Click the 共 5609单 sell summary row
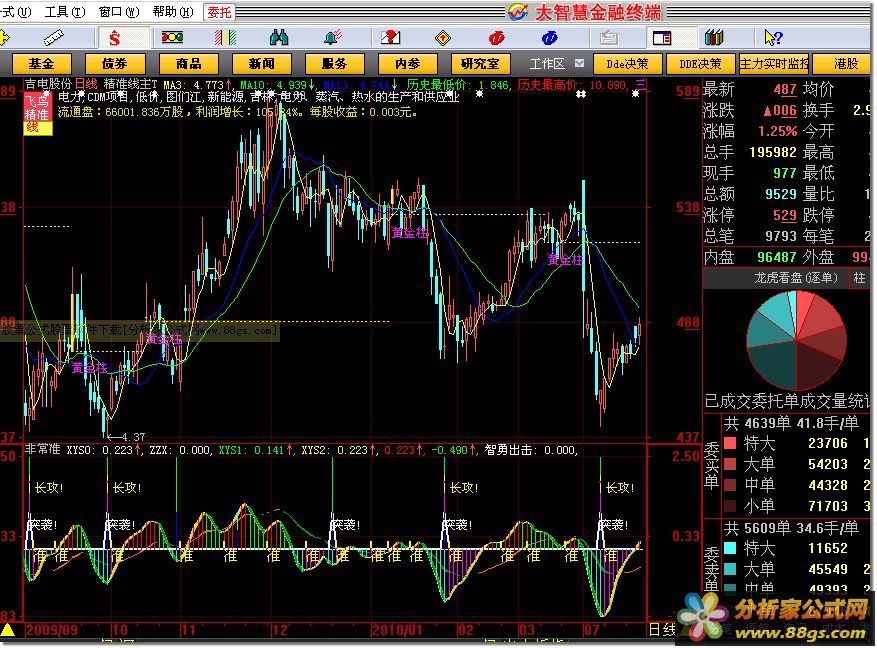The image size is (877, 648). coord(791,528)
